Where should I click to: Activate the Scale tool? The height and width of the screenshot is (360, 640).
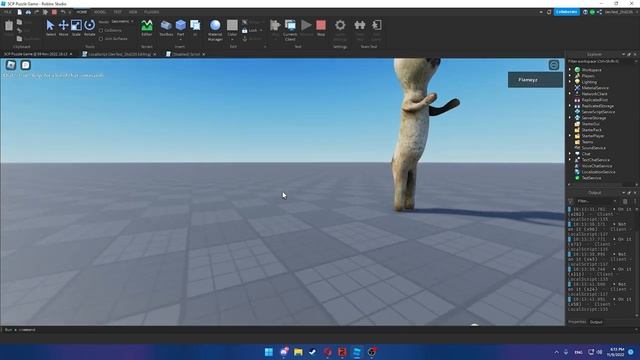coord(76,28)
